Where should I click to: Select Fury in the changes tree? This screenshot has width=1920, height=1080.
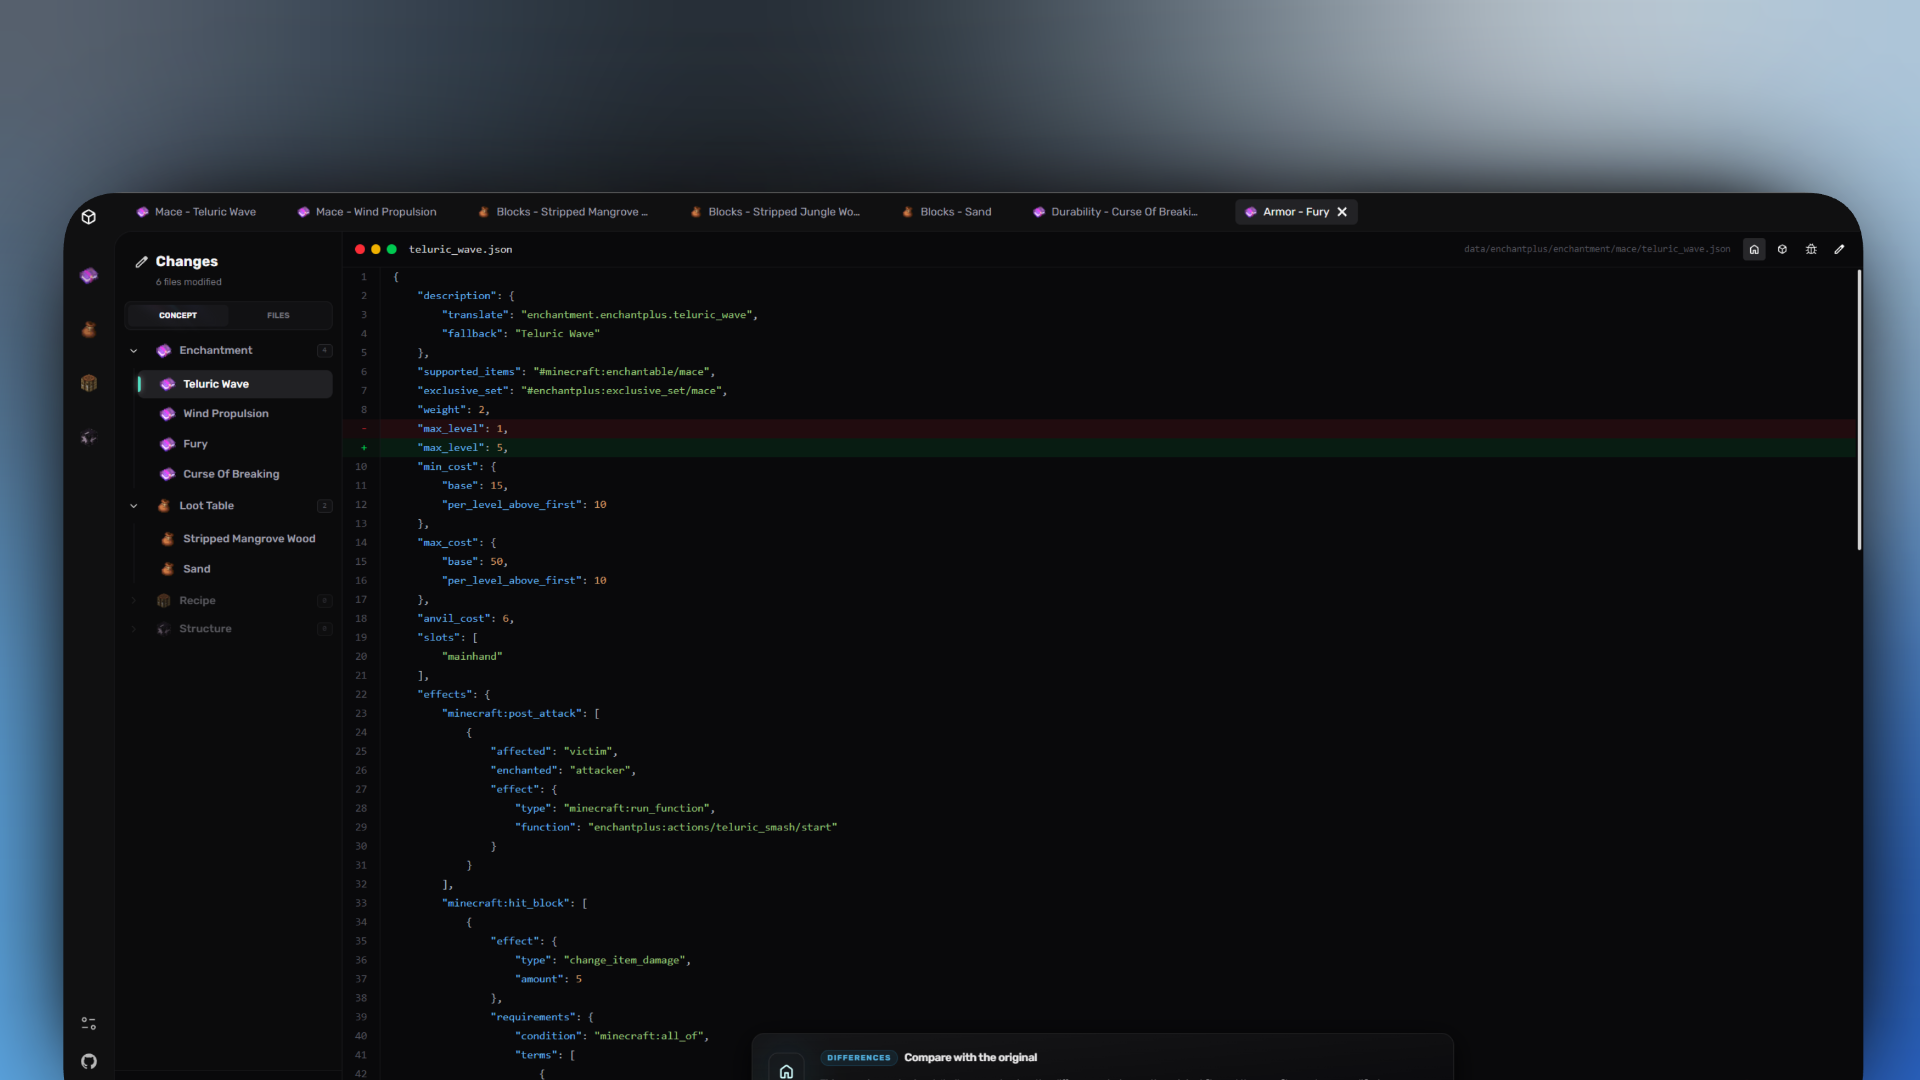pos(234,444)
